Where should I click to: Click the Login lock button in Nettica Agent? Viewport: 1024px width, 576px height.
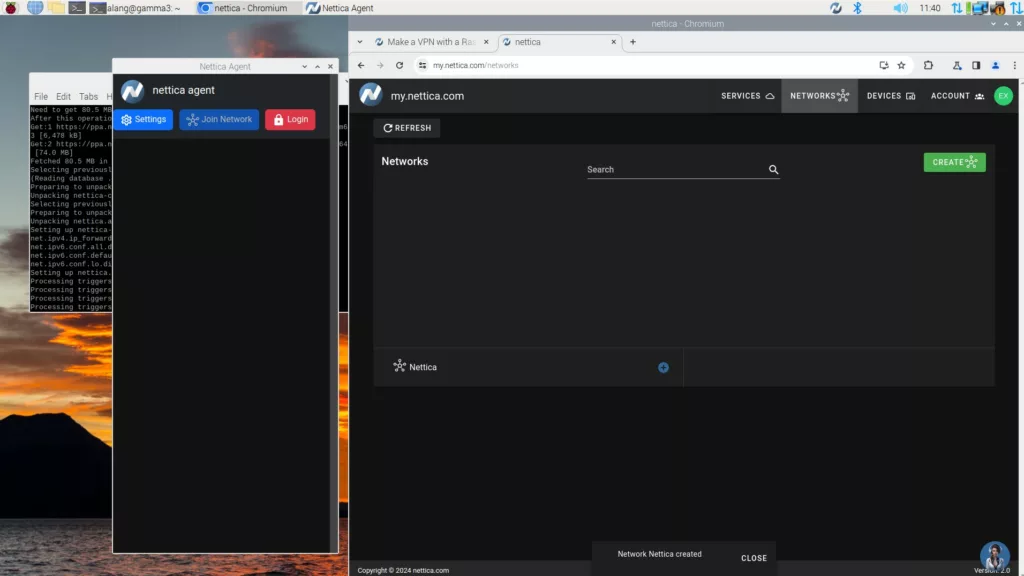290,119
